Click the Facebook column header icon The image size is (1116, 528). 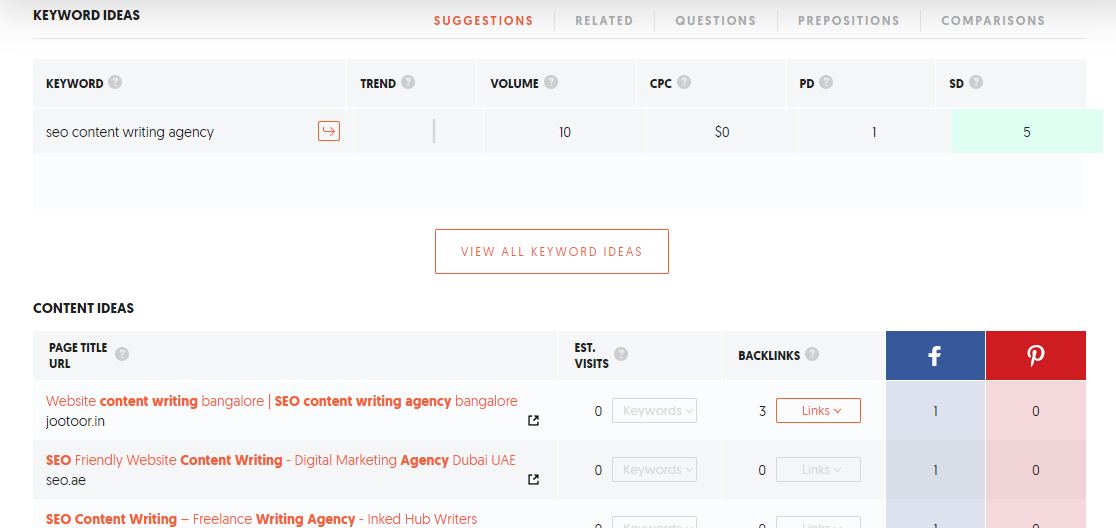pos(935,356)
